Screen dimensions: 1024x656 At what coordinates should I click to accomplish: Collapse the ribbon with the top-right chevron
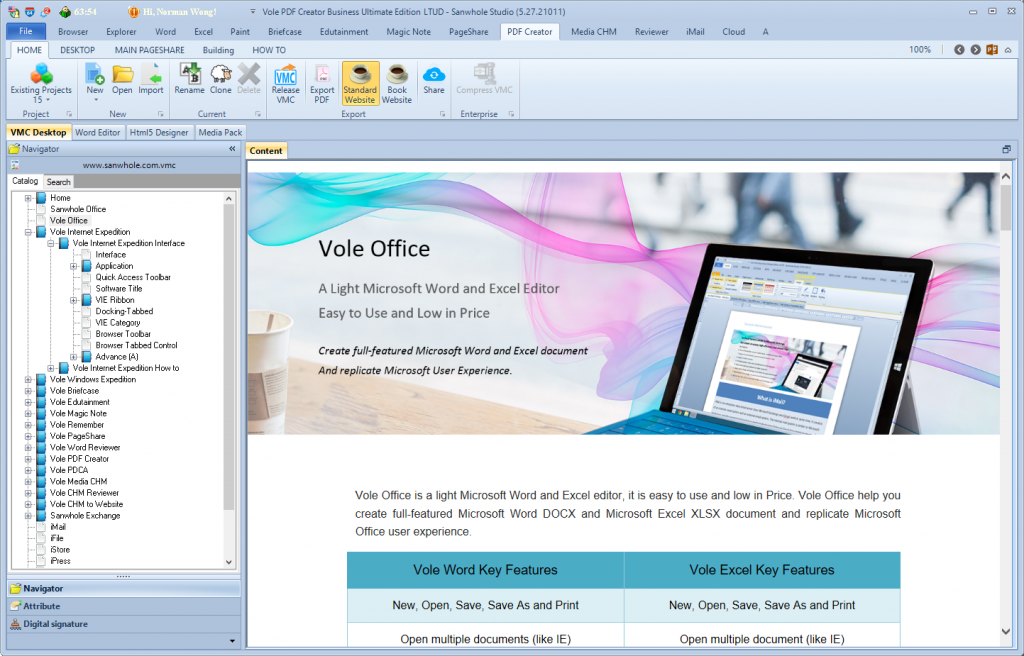tap(1008, 50)
